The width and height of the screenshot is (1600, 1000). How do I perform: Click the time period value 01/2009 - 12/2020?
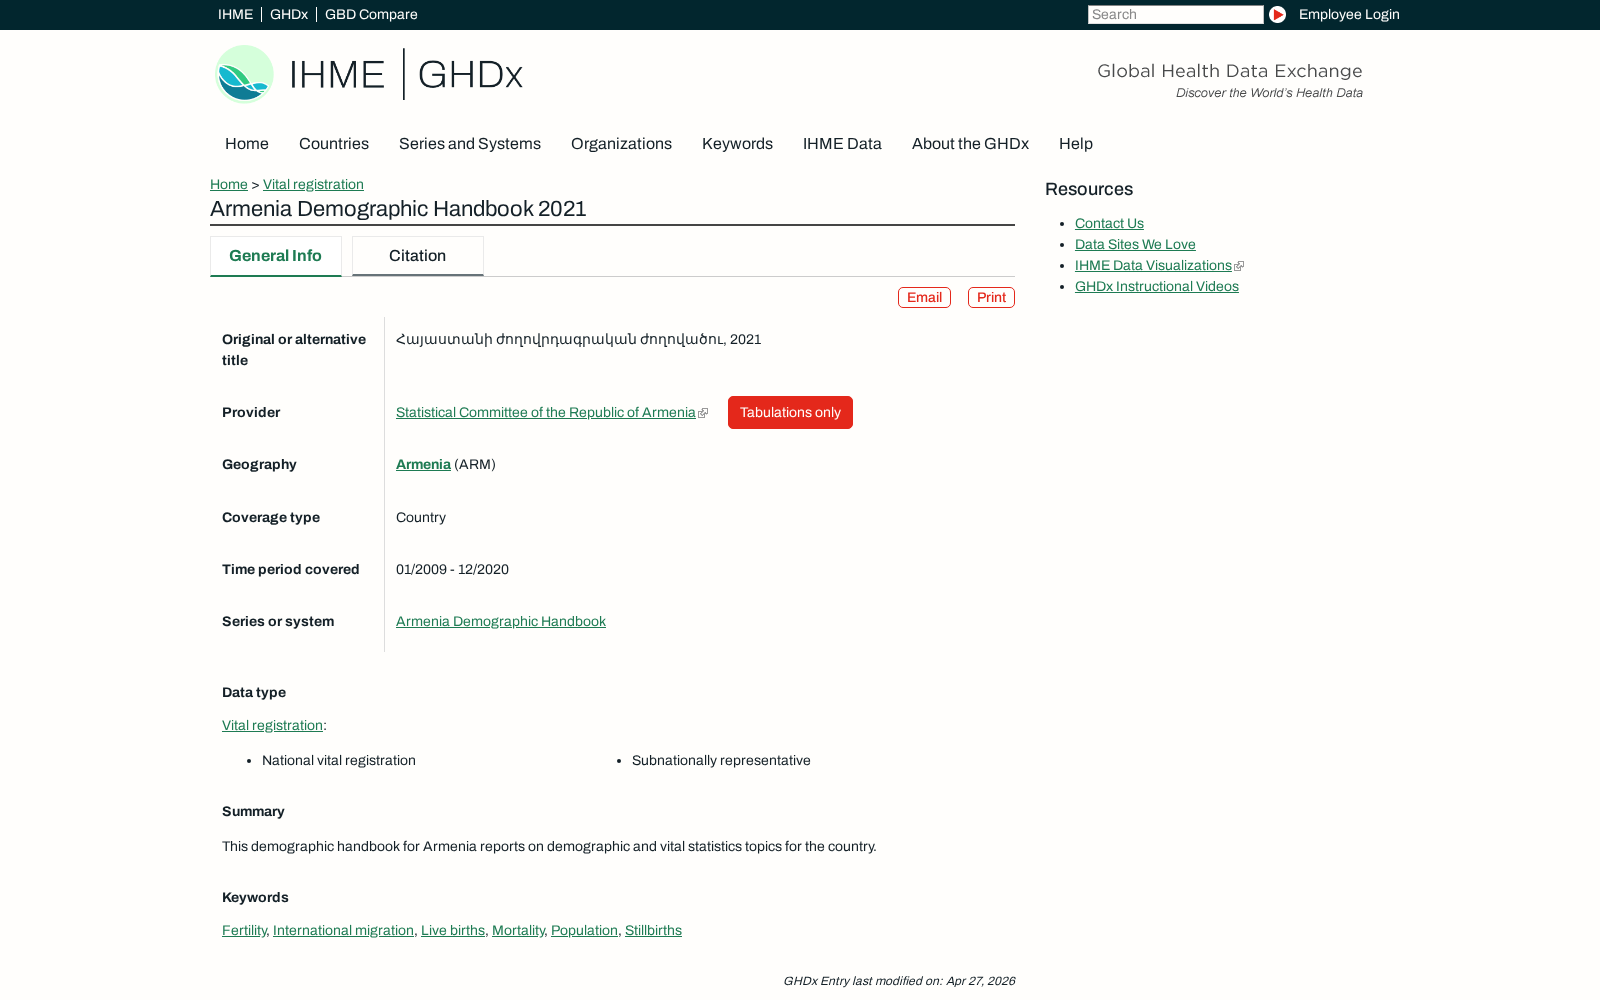click(452, 569)
